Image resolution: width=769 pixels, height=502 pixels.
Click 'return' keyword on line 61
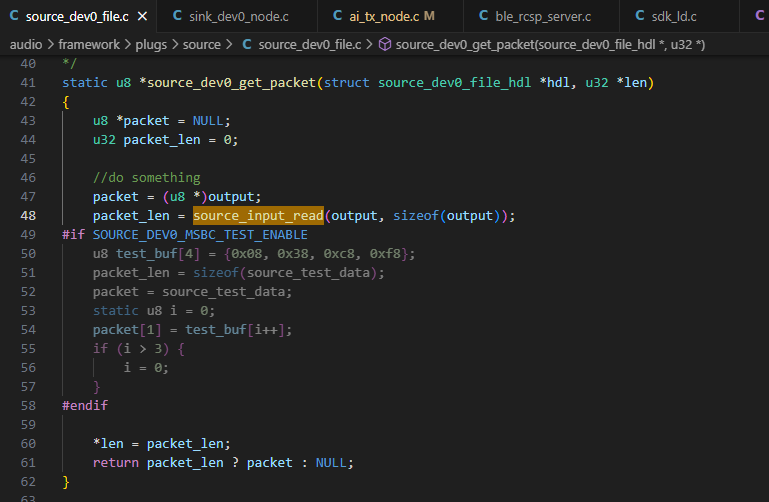click(116, 463)
